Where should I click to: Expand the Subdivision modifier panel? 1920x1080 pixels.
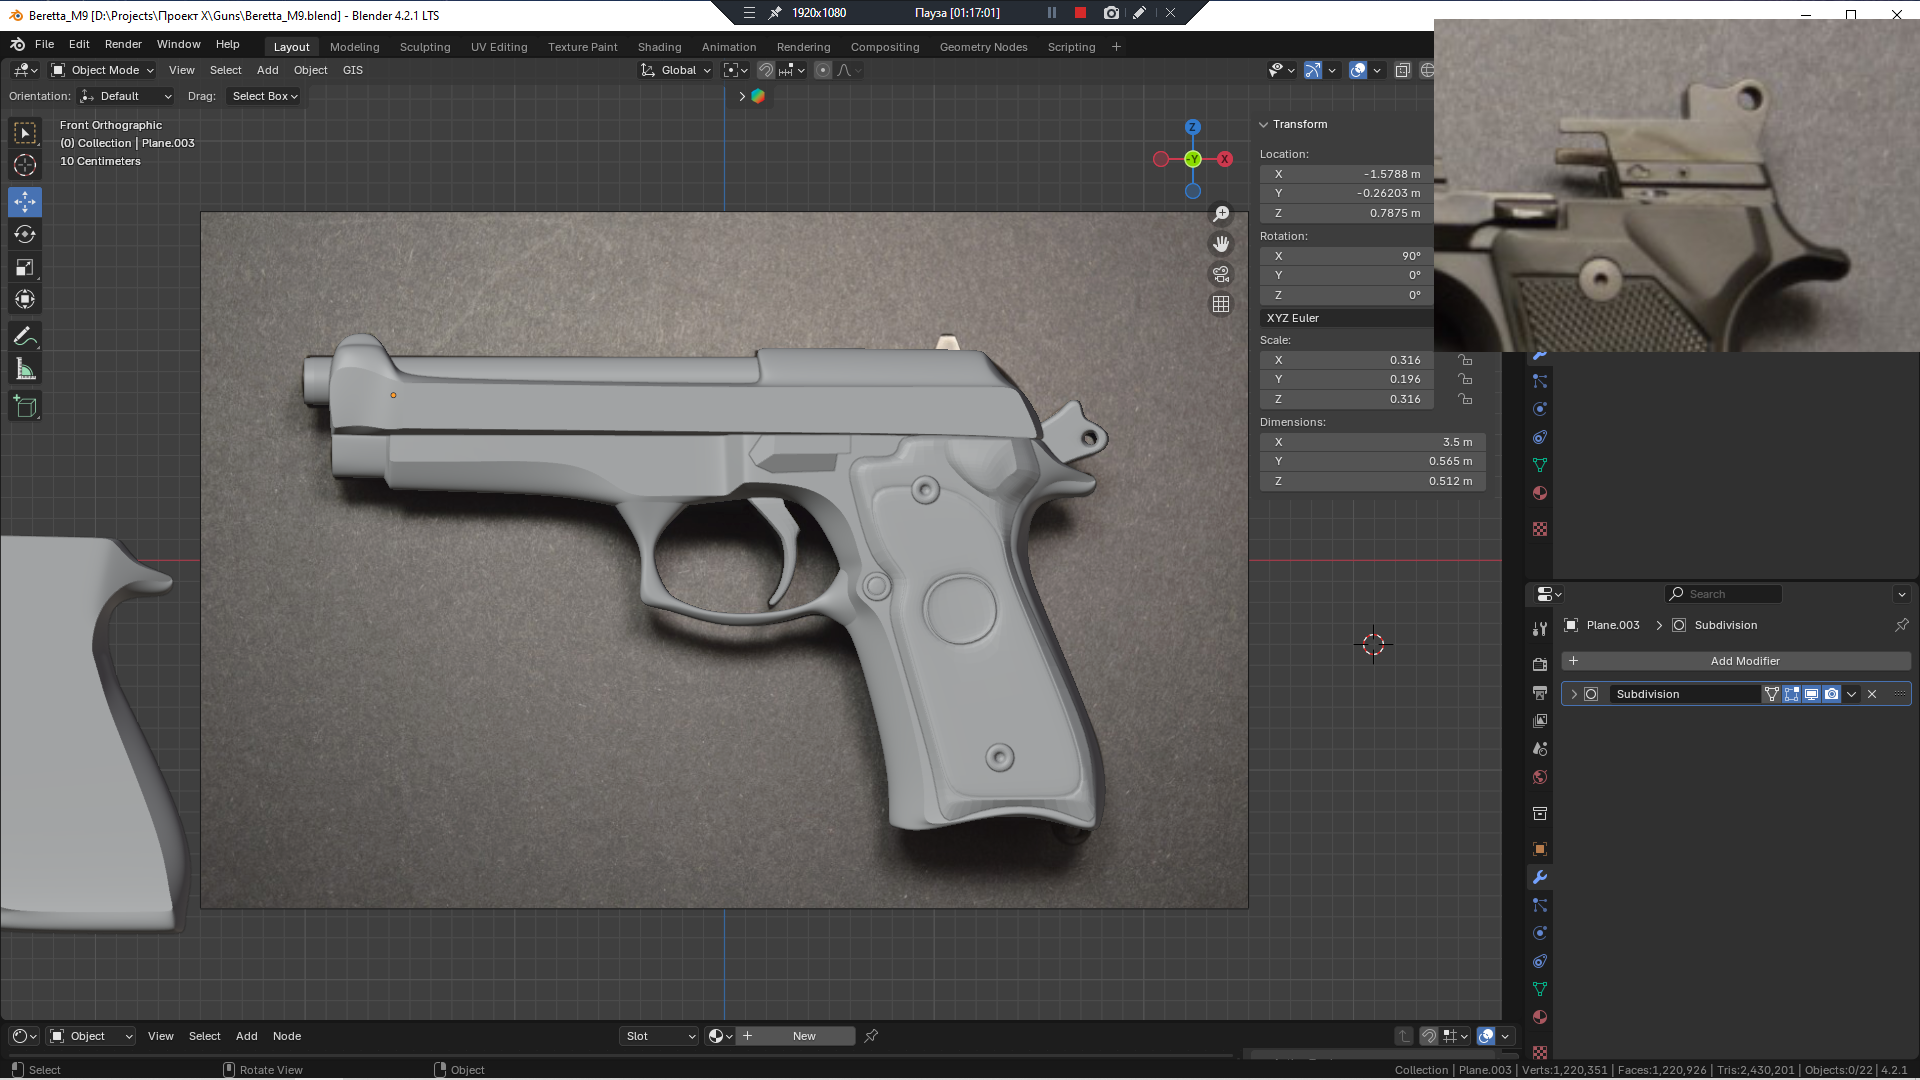(x=1574, y=694)
